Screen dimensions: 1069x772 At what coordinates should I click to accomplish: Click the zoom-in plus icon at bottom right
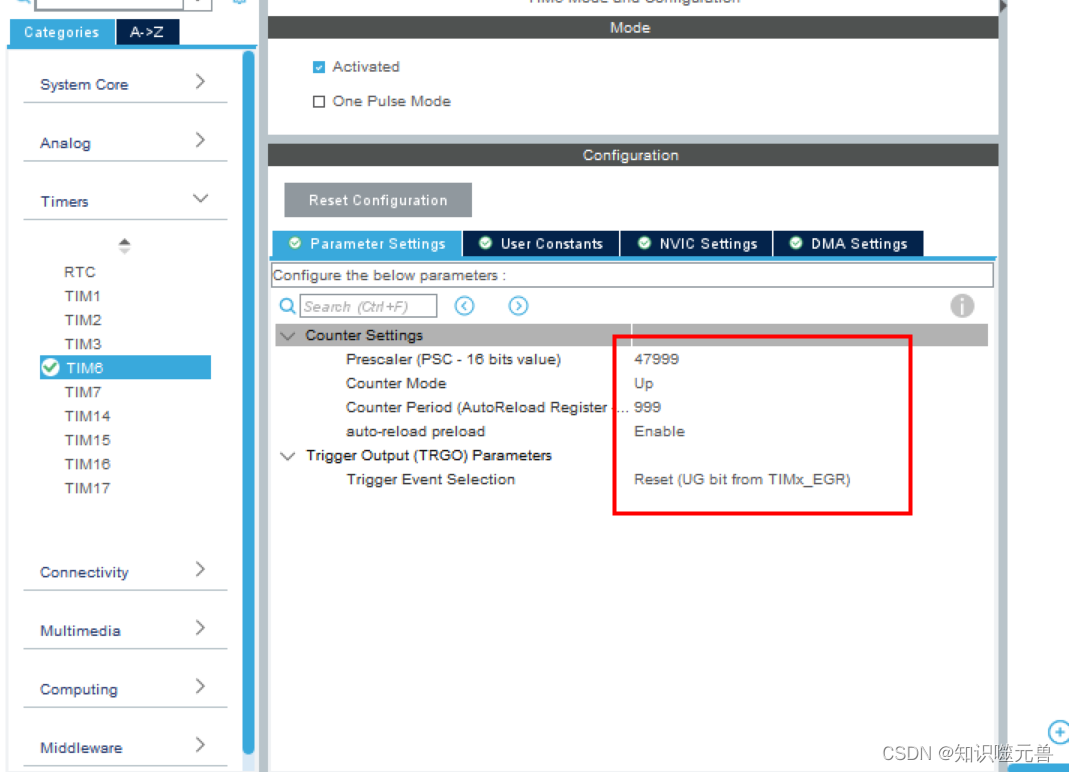coord(1059,732)
